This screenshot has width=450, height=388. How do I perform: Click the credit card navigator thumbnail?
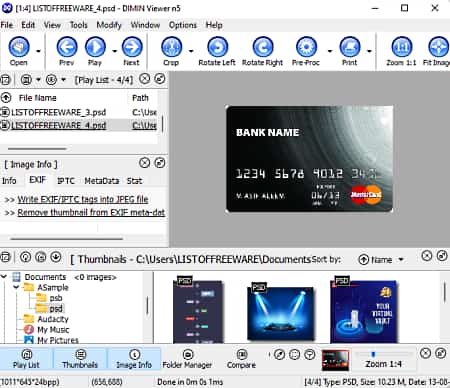pos(335,360)
